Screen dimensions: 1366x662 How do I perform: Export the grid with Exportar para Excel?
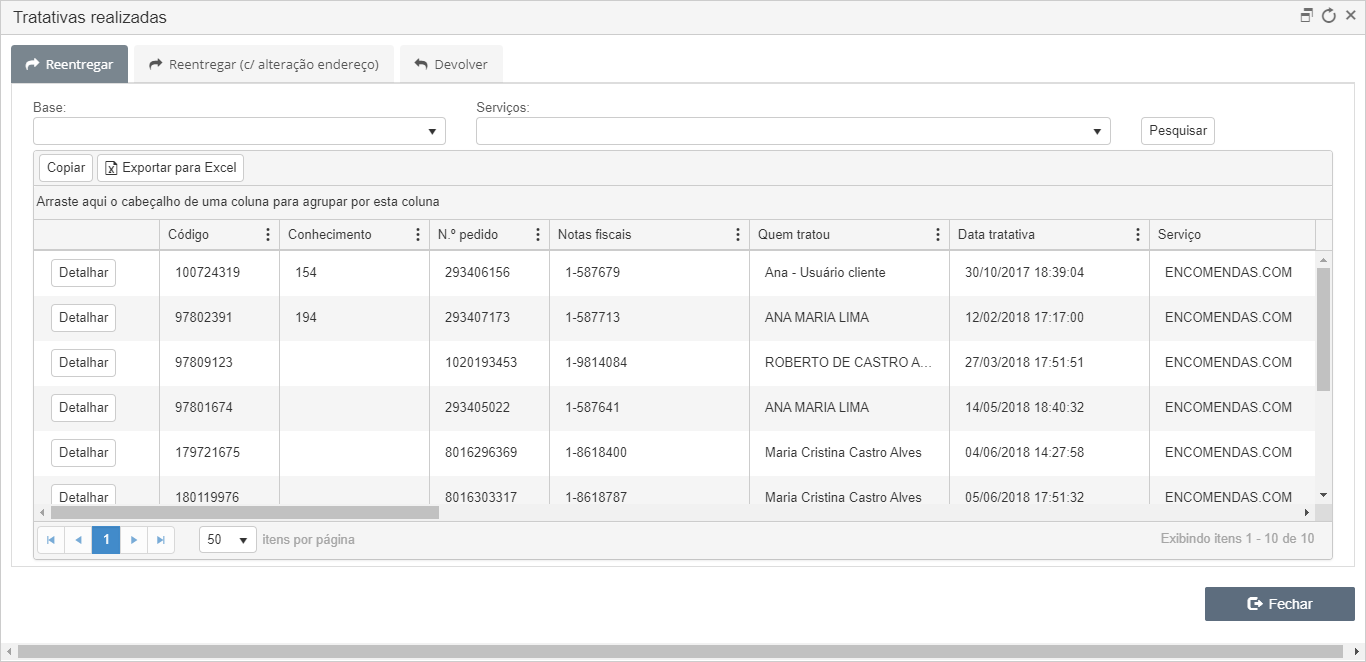pos(171,168)
